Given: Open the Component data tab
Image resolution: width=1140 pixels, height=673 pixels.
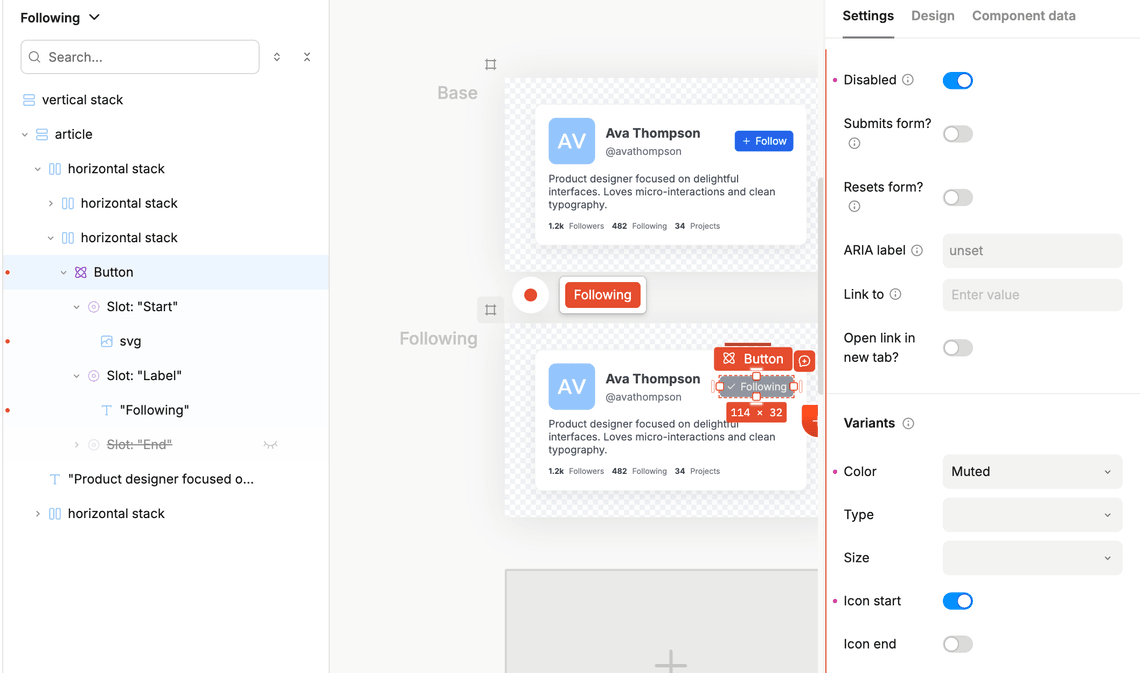Looking at the screenshot, I should point(1023,16).
